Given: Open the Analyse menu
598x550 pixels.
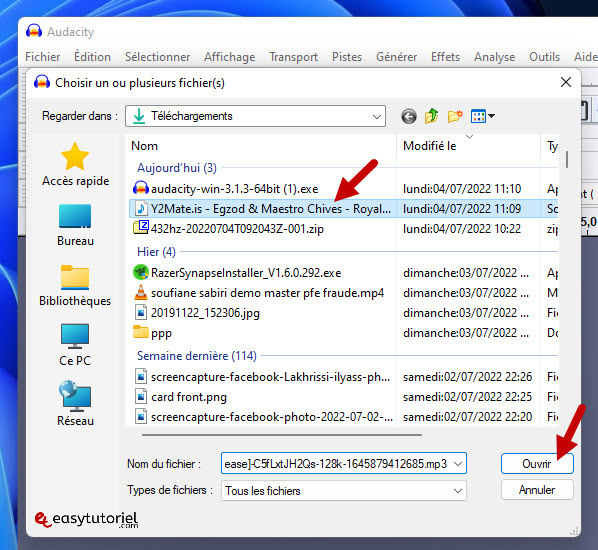Looking at the screenshot, I should 494,57.
